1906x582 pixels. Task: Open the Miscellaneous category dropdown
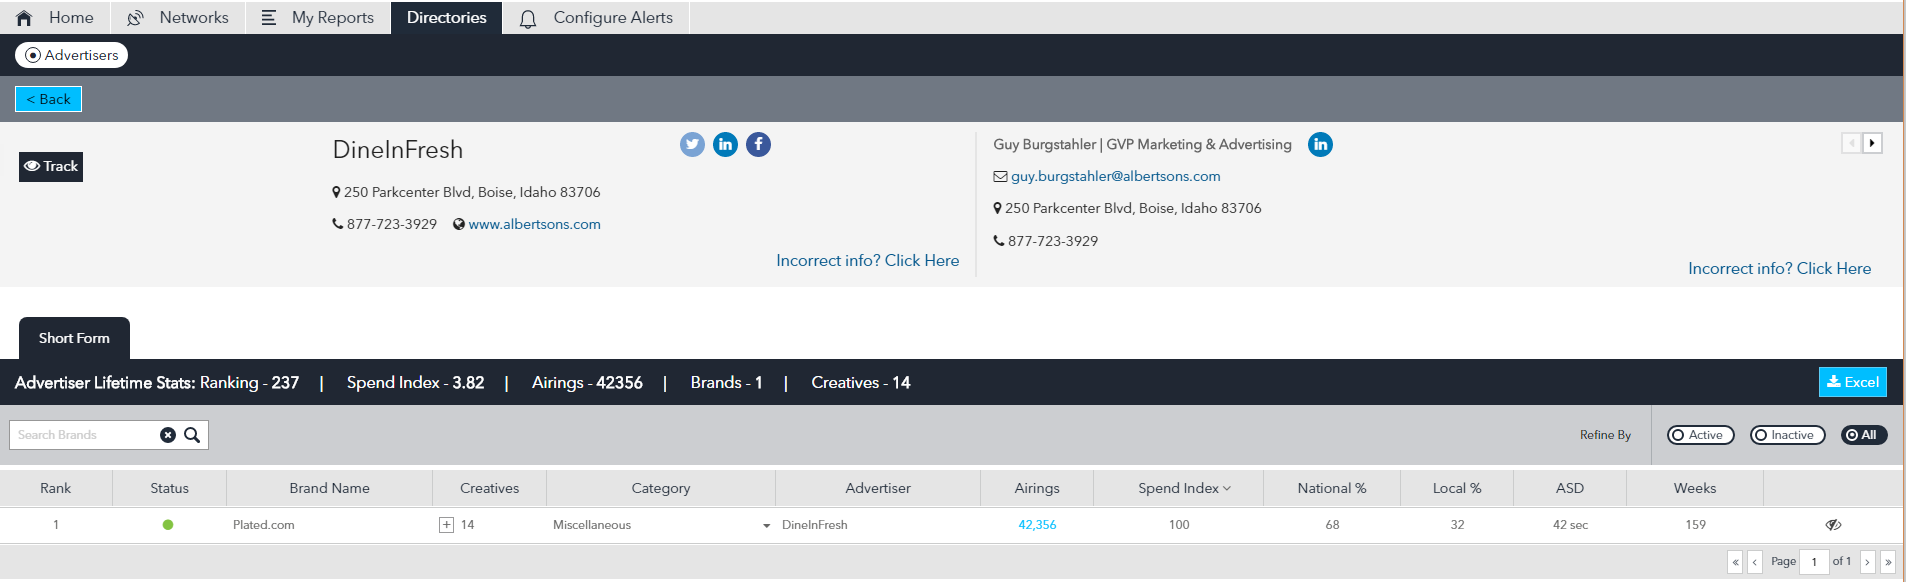point(766,525)
